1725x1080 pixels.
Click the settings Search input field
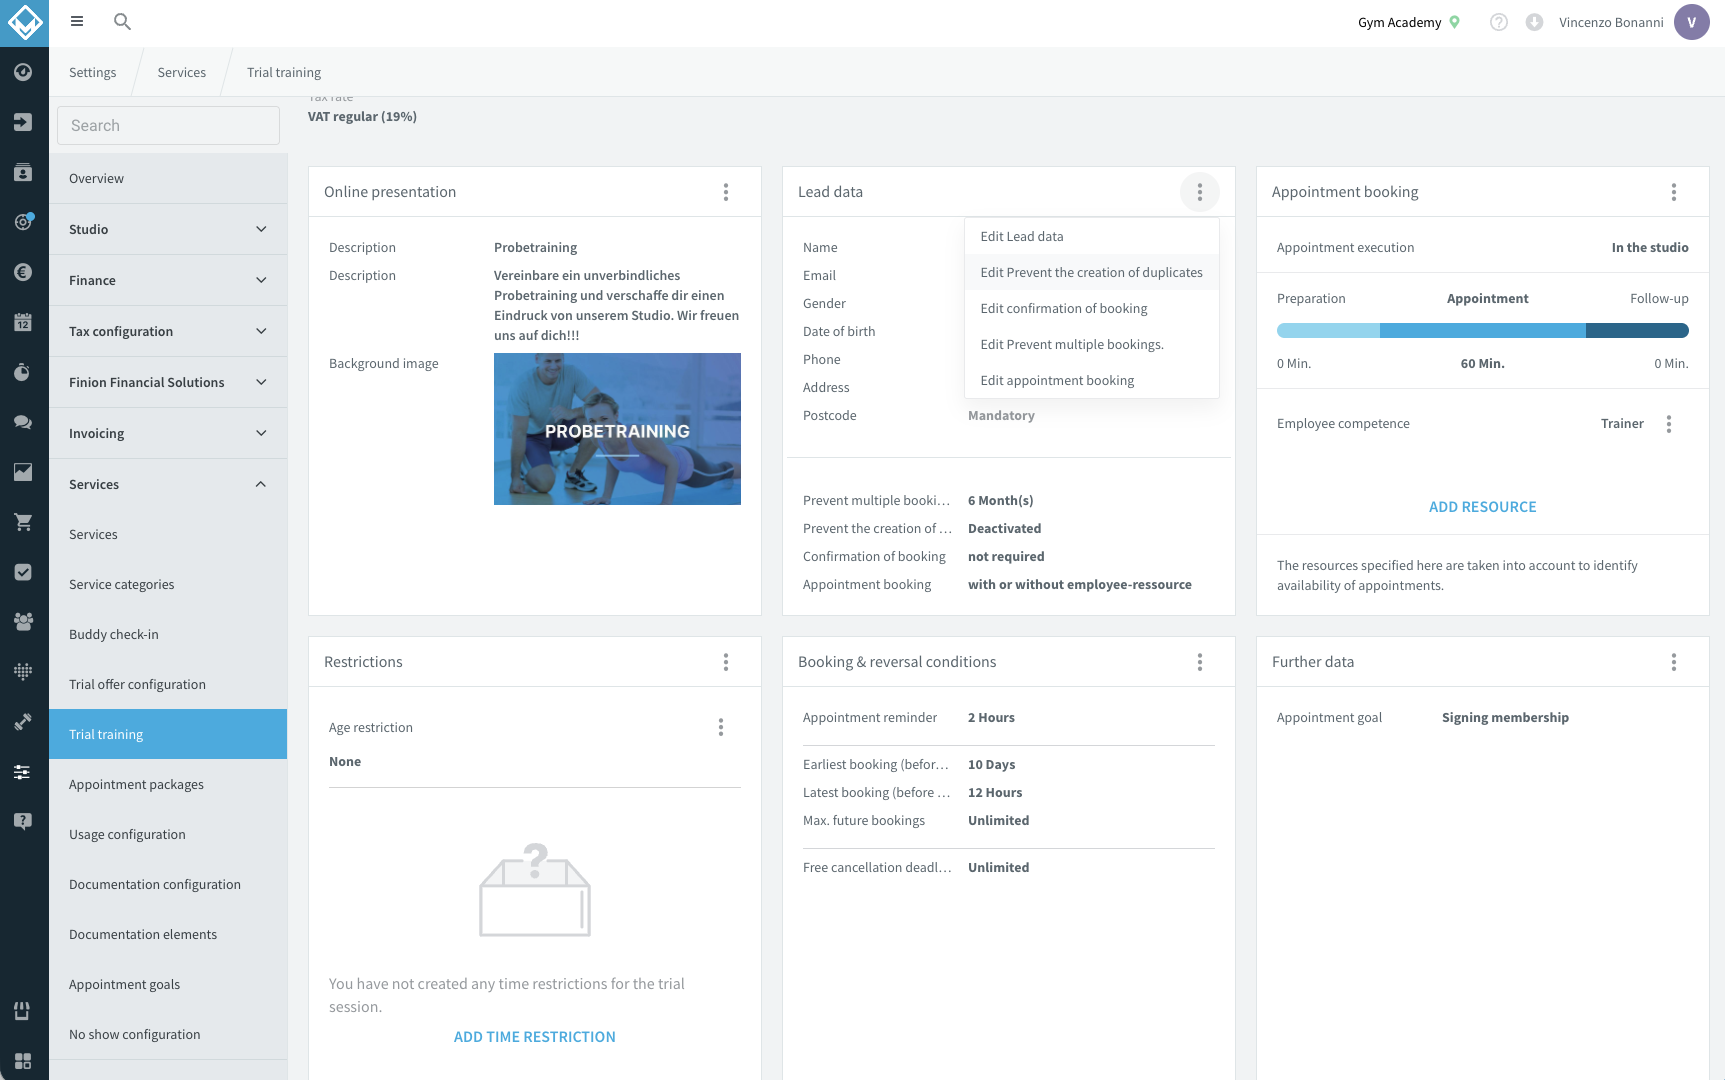point(168,125)
